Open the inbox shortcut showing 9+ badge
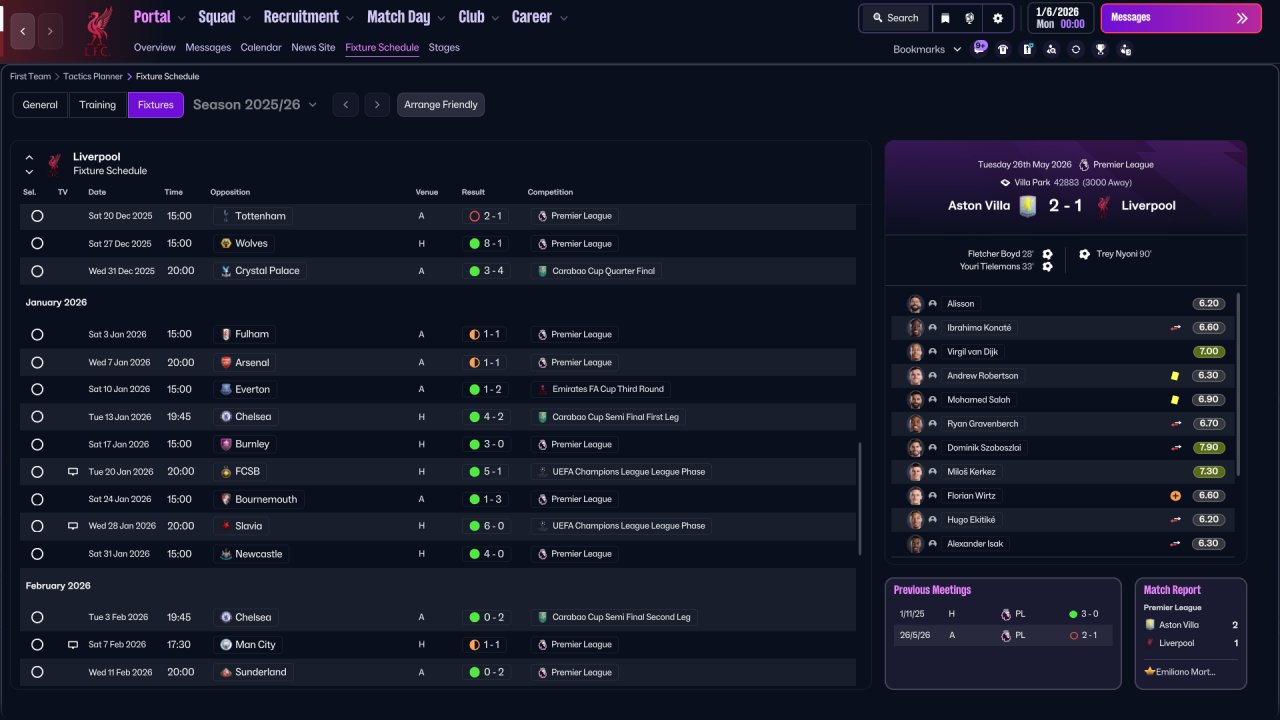Screen dimensions: 1280x720 [980, 48]
